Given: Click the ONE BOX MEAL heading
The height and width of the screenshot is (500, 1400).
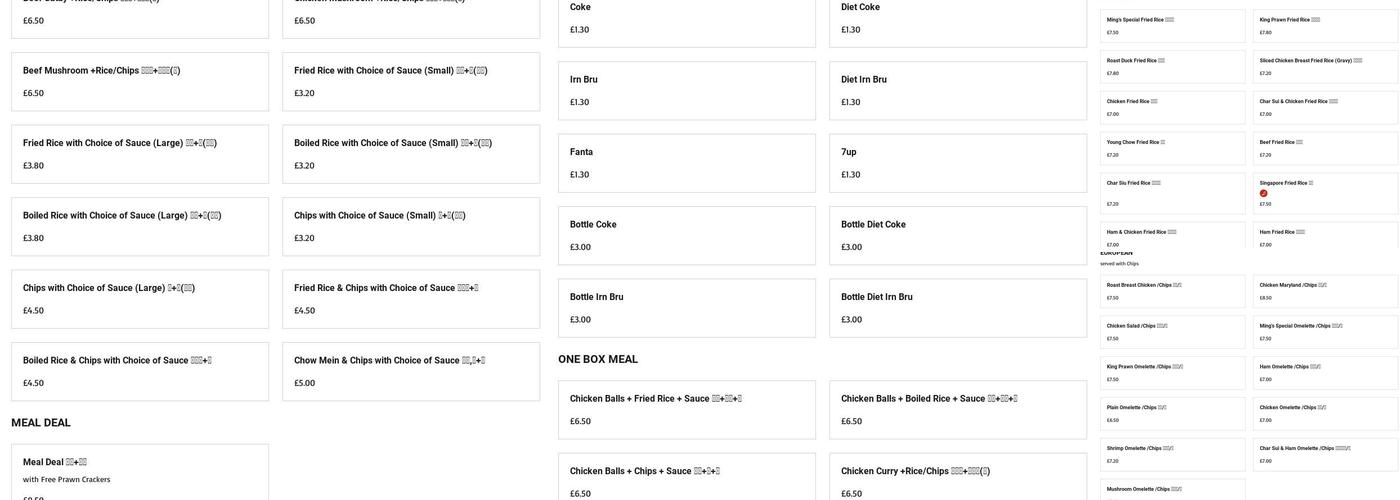Looking at the screenshot, I should tap(598, 359).
